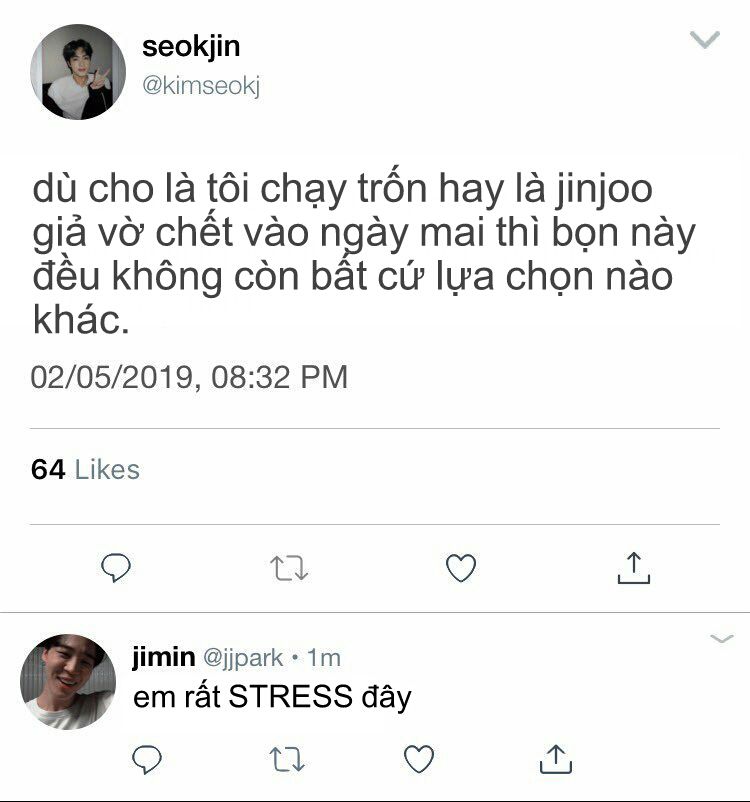Click the jimin display name
The image size is (750, 802).
pos(164,656)
